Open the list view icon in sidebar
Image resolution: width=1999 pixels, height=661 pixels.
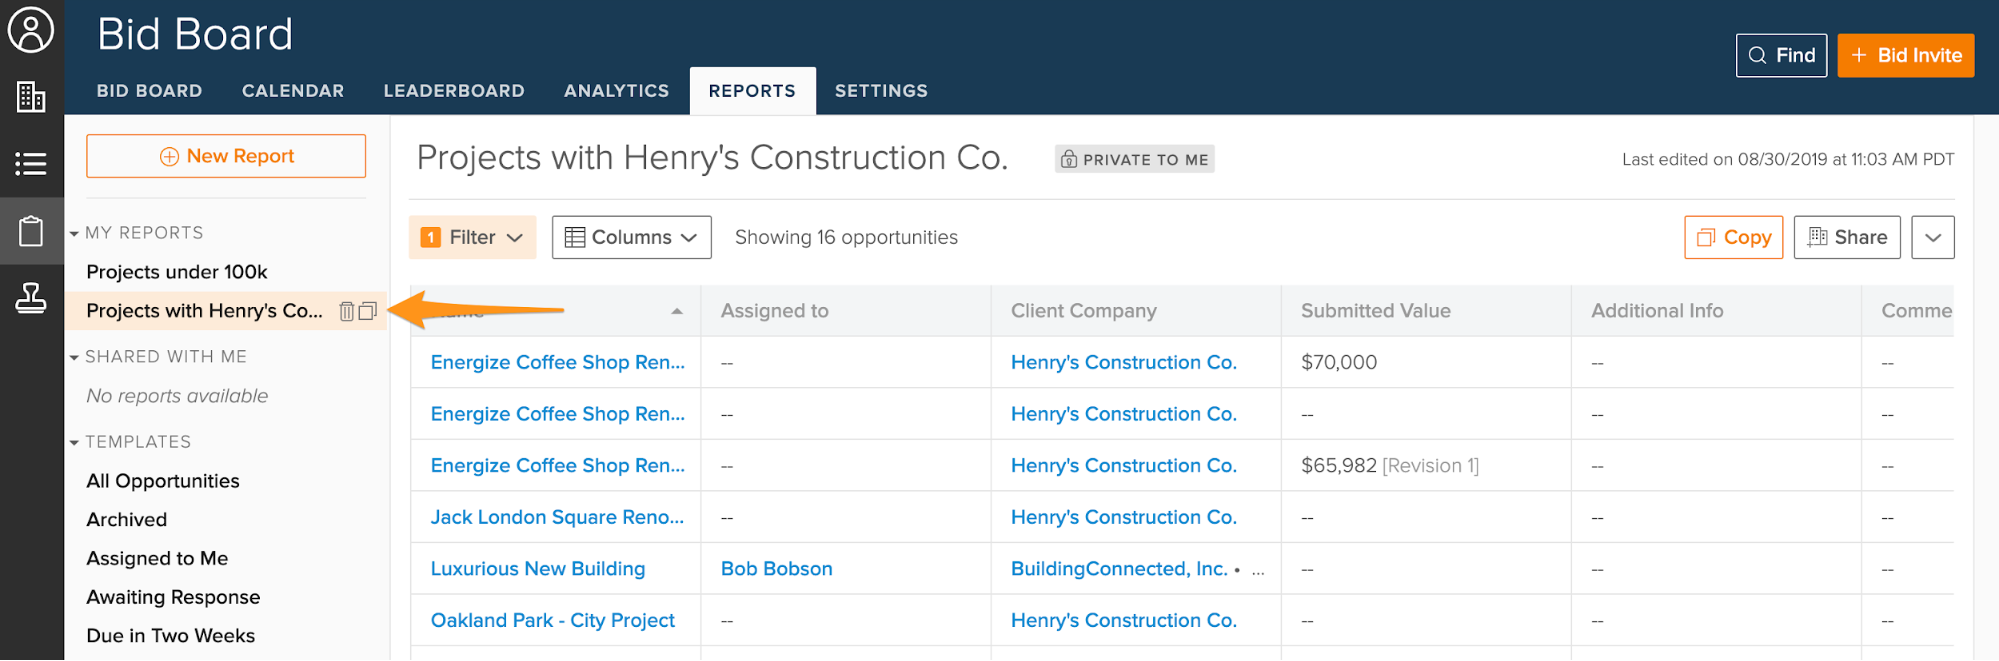pos(31,164)
